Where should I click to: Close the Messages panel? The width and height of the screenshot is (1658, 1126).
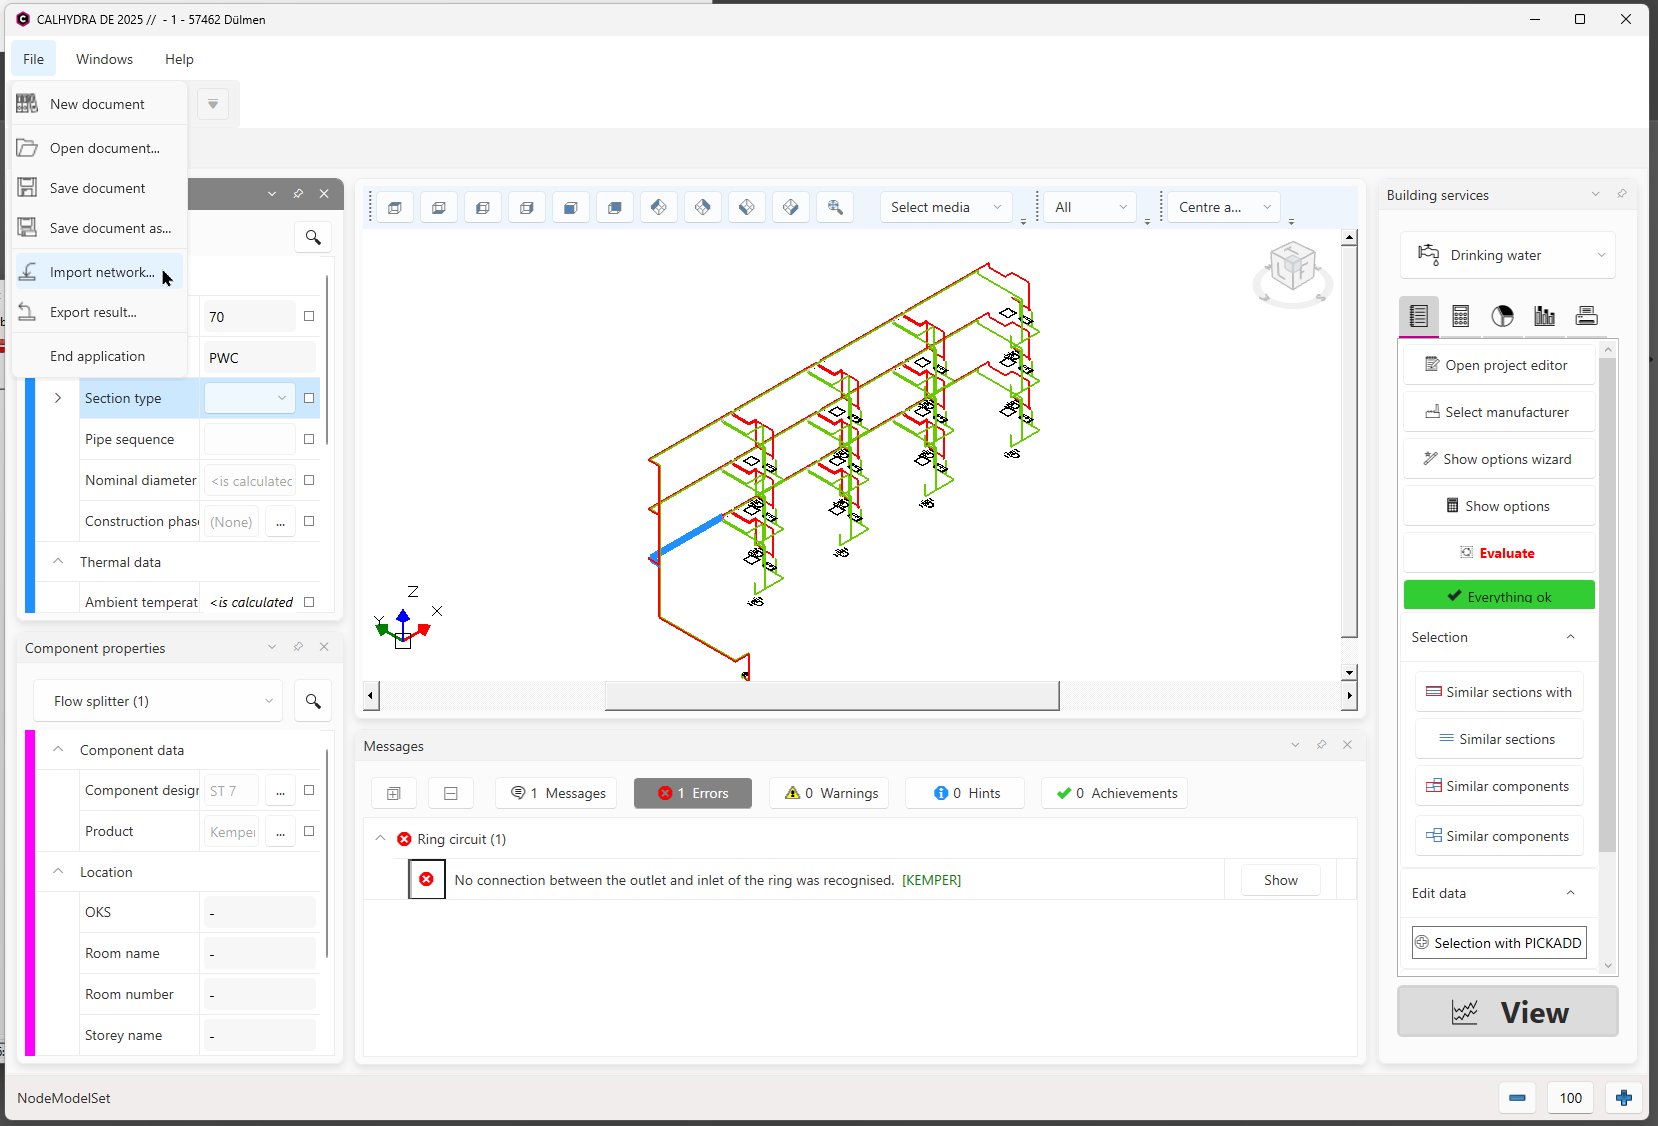pyautogui.click(x=1347, y=745)
